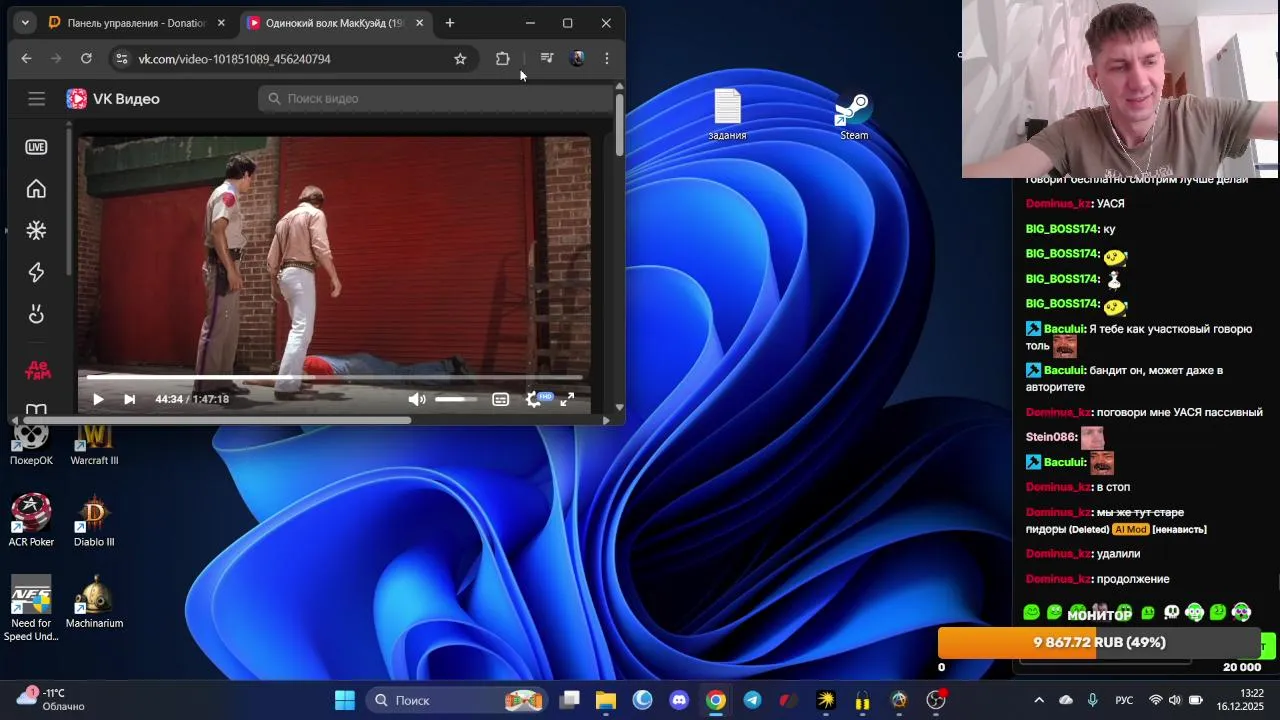Open the weather widget showing -11°C
This screenshot has width=1280, height=720.
pyautogui.click(x=51, y=700)
